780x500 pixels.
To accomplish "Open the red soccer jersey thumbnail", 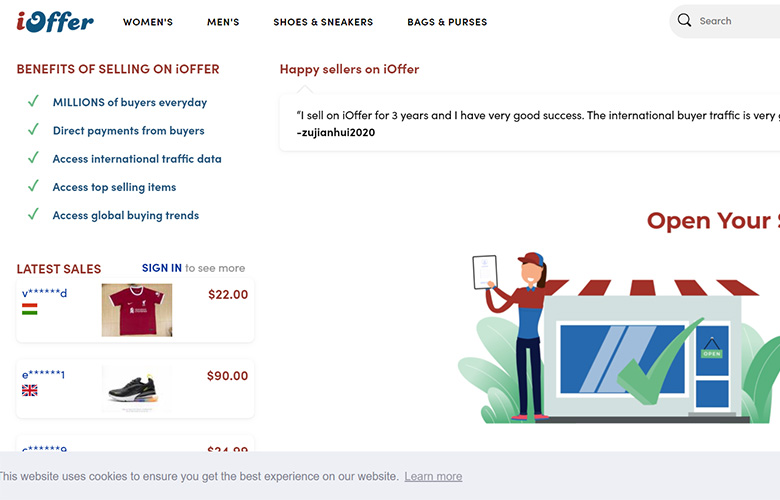I will [137, 310].
